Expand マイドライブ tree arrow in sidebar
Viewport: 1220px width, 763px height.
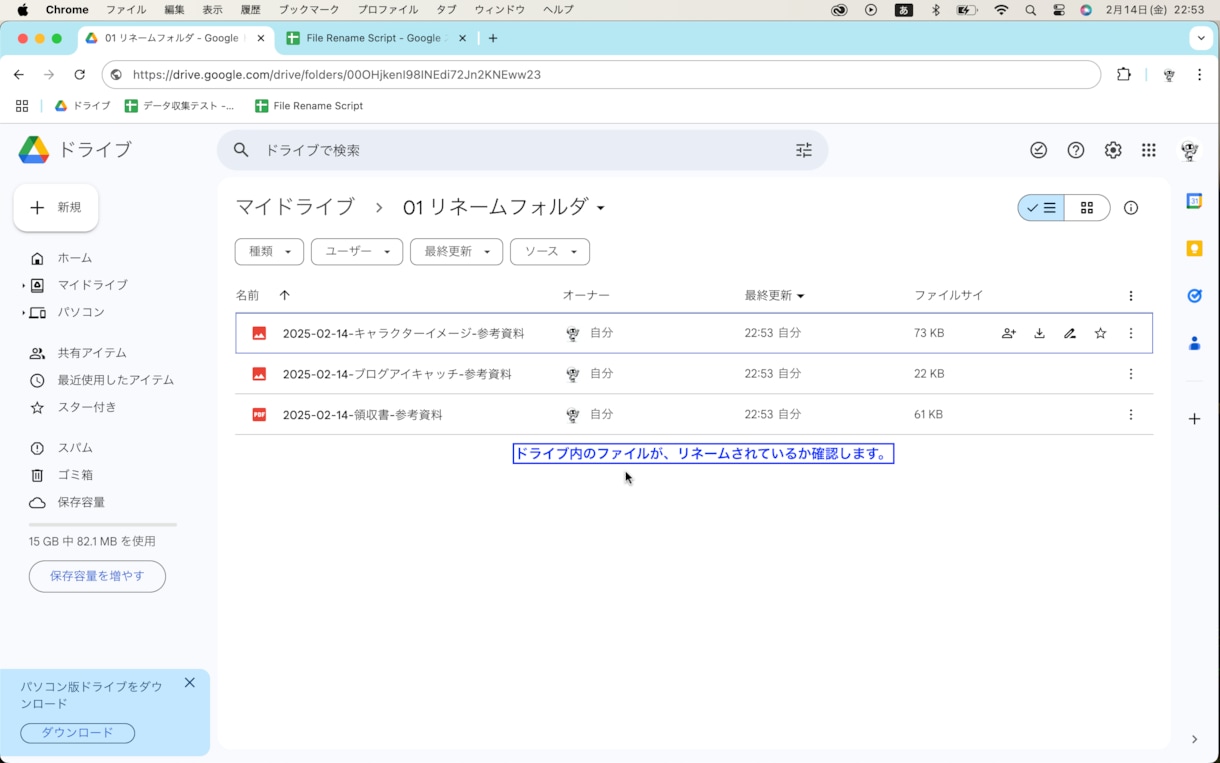23,286
